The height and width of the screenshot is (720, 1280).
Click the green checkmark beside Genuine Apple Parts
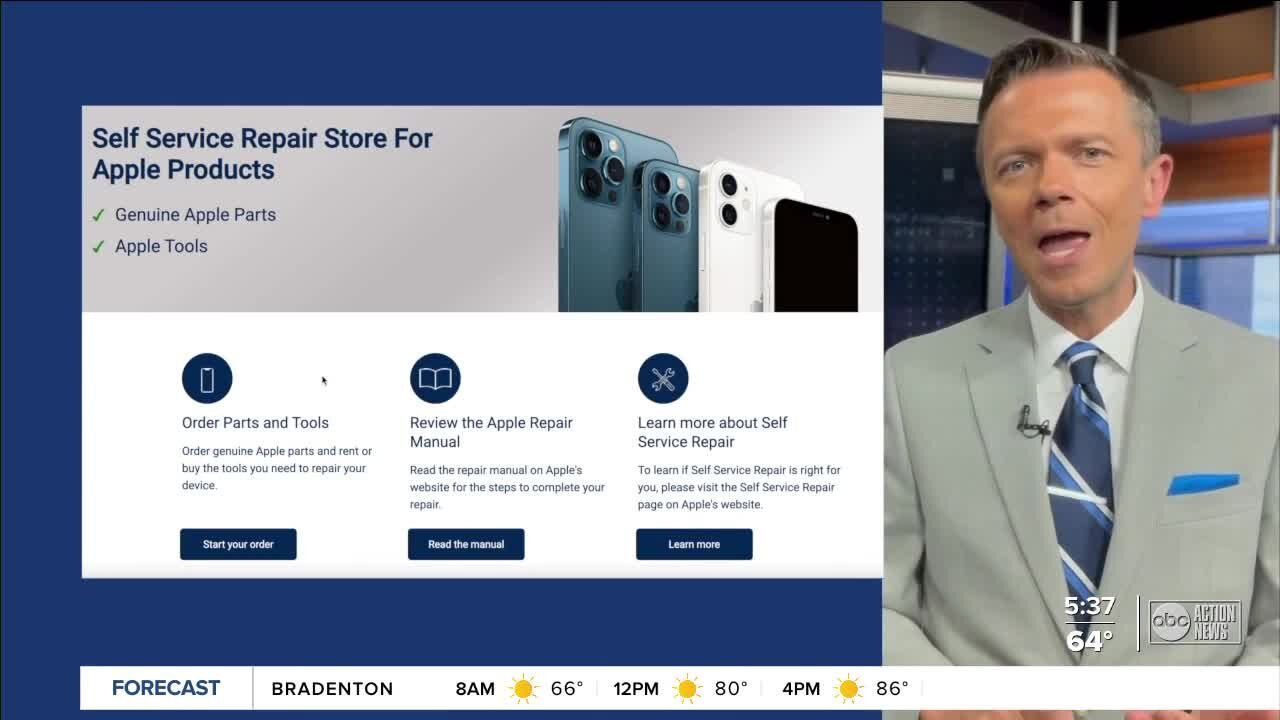coord(98,215)
